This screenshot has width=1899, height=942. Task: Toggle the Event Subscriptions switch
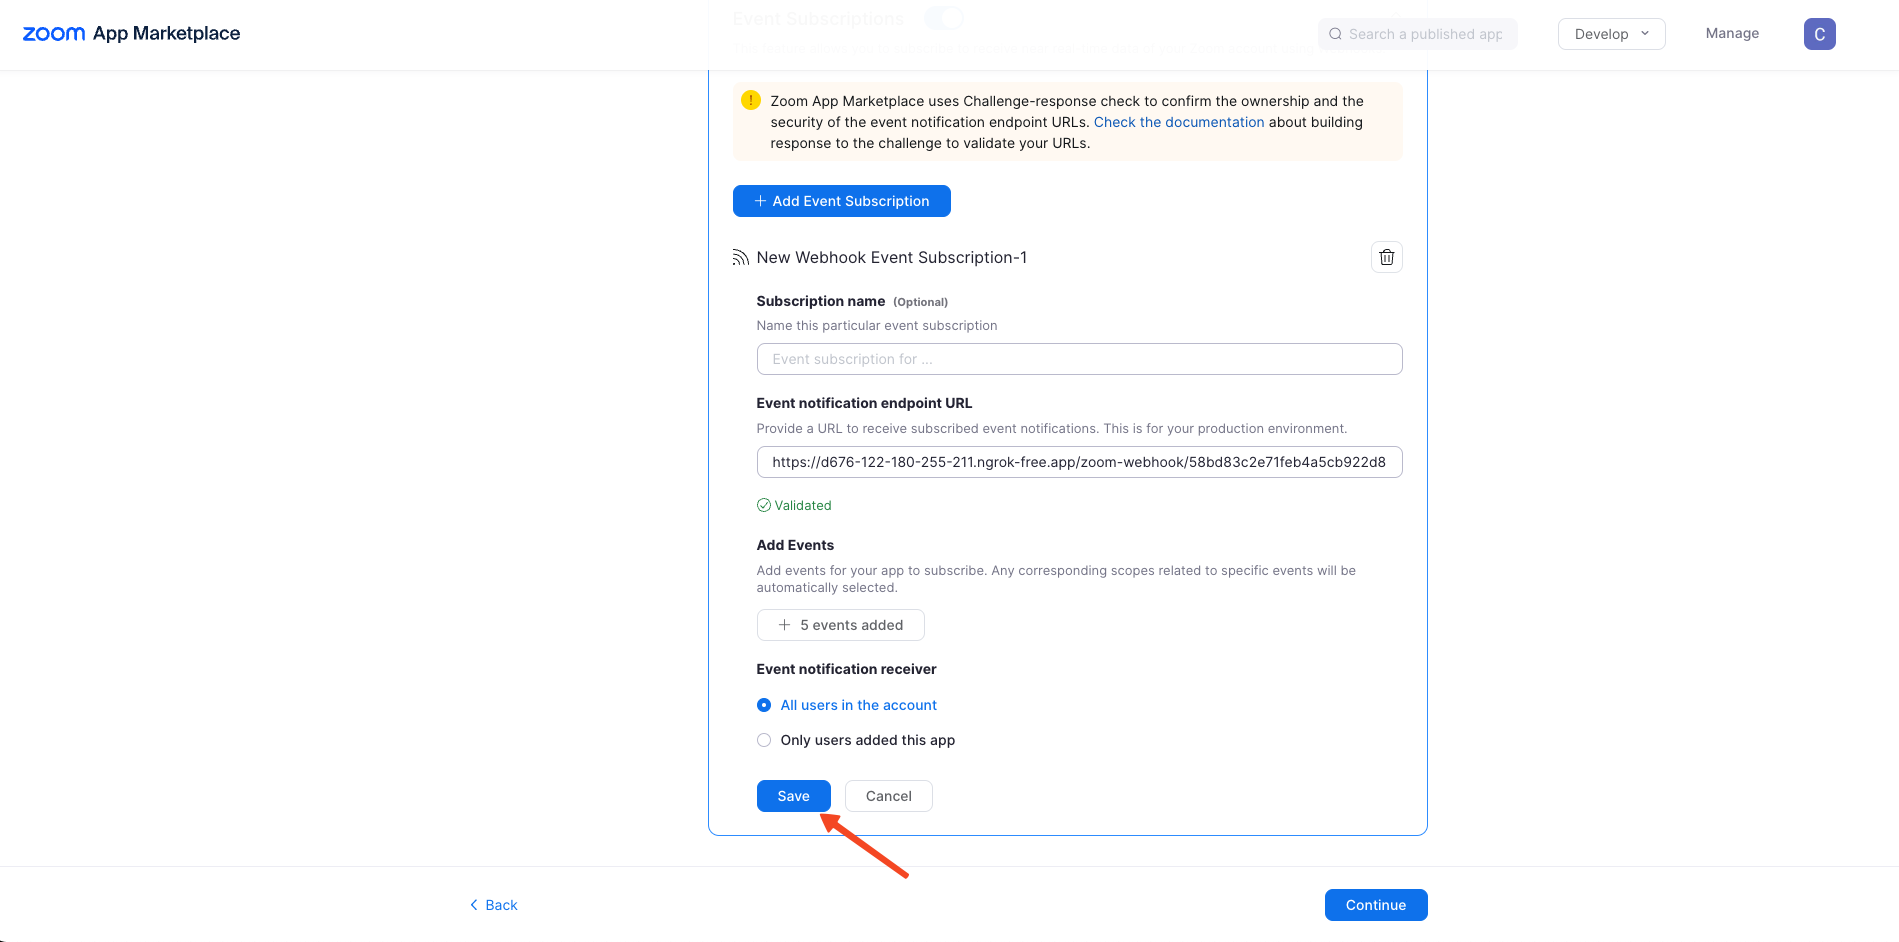(x=944, y=18)
